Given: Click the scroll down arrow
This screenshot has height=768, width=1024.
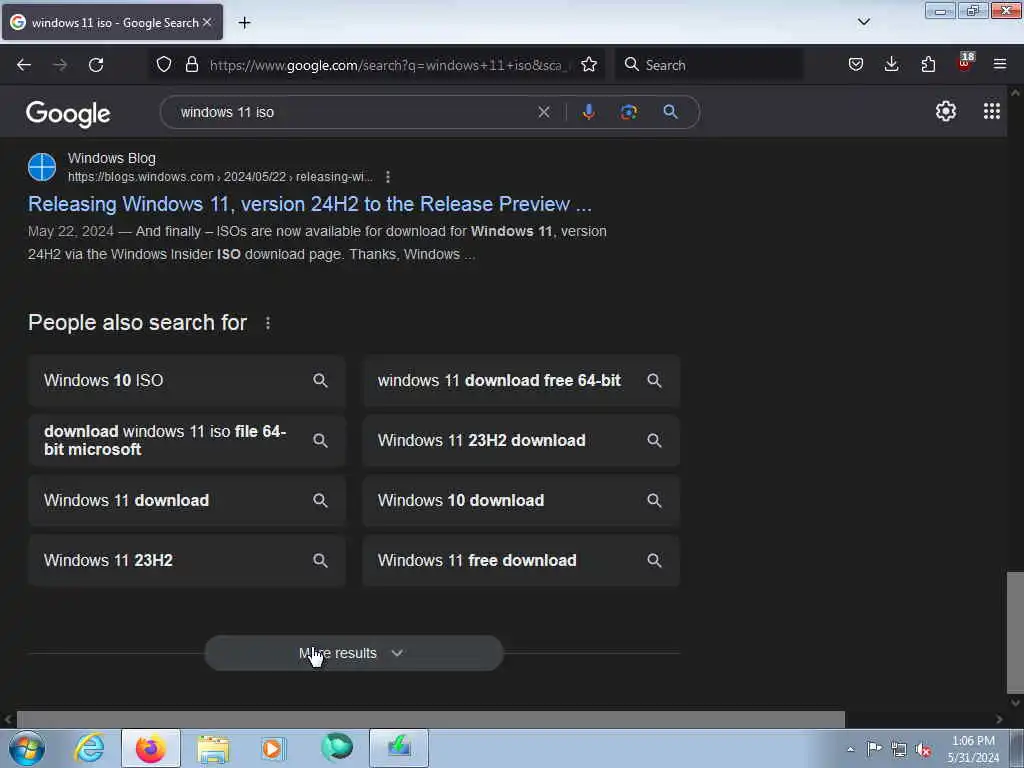Looking at the screenshot, I should tap(1015, 703).
